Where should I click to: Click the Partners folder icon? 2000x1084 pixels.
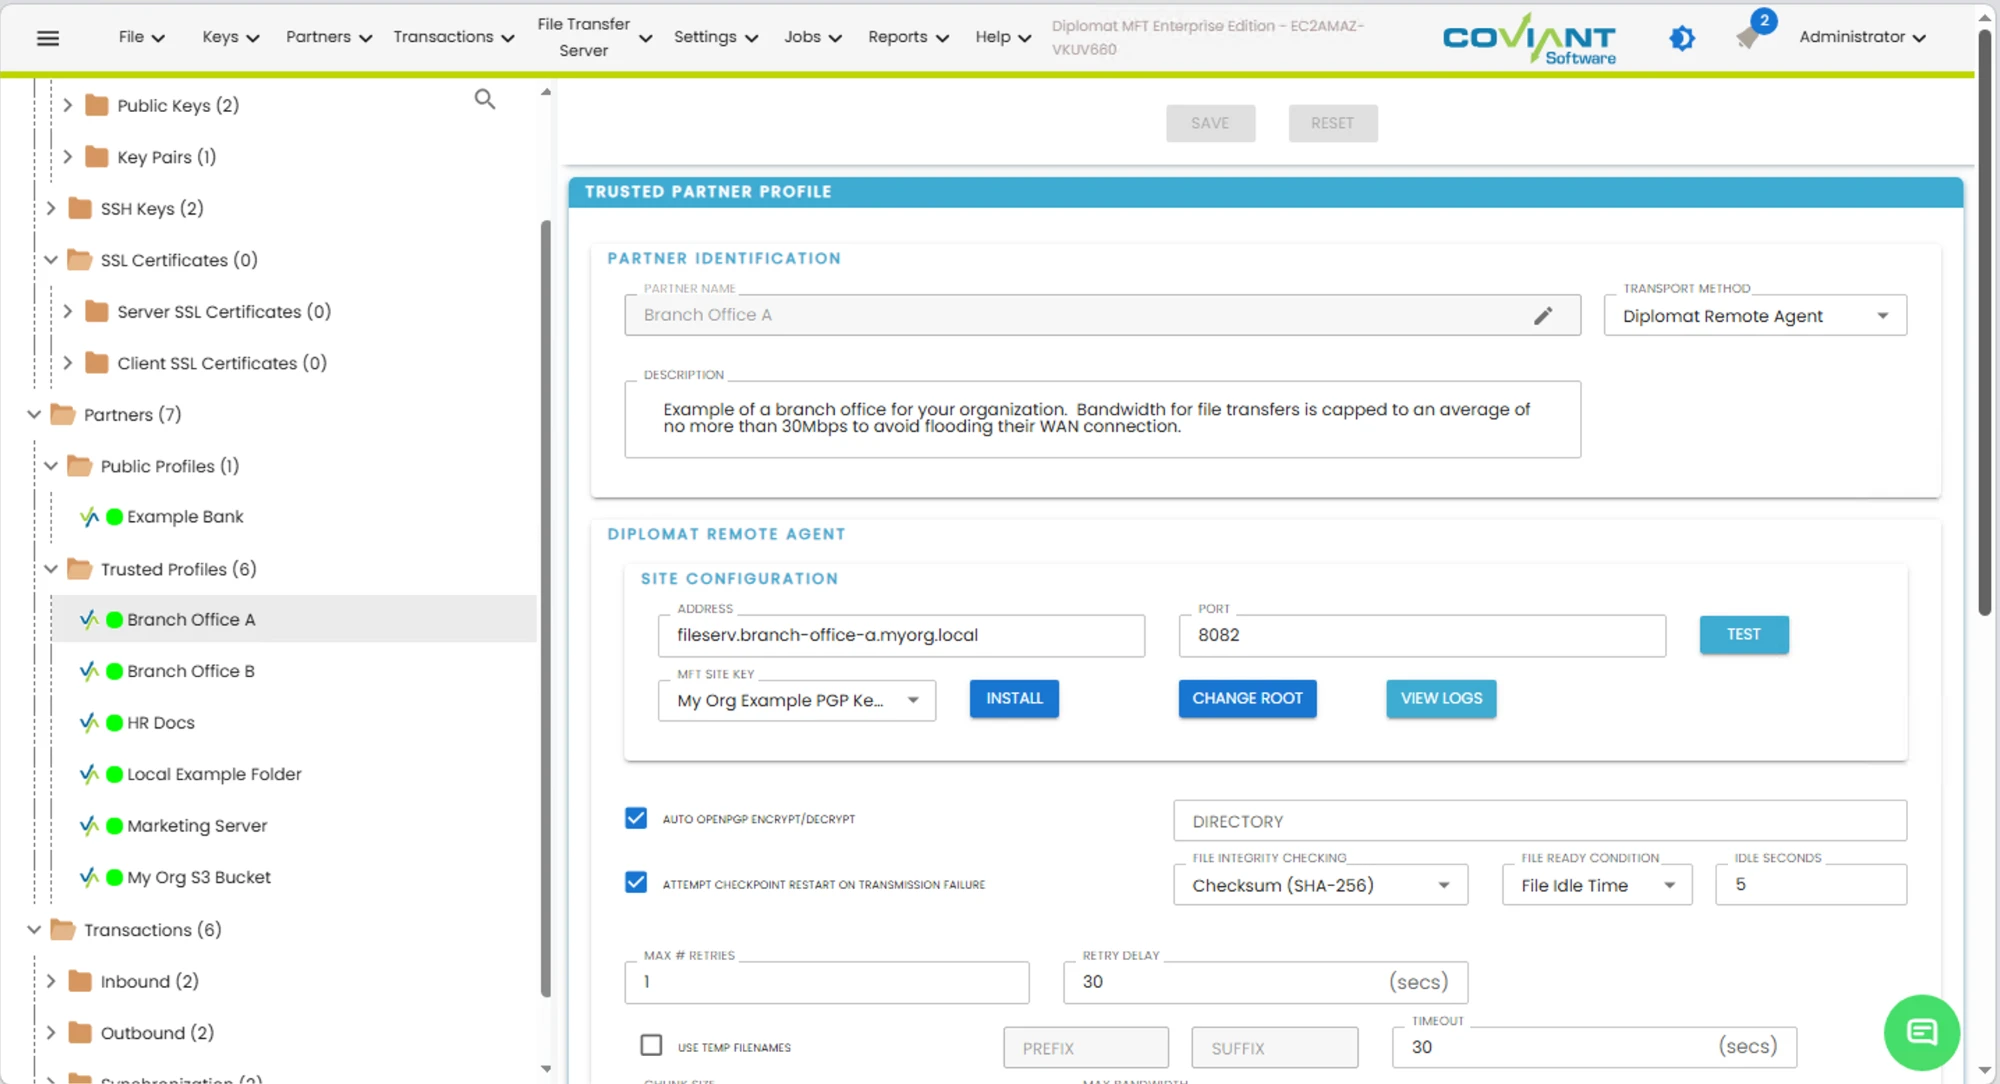pos(63,414)
